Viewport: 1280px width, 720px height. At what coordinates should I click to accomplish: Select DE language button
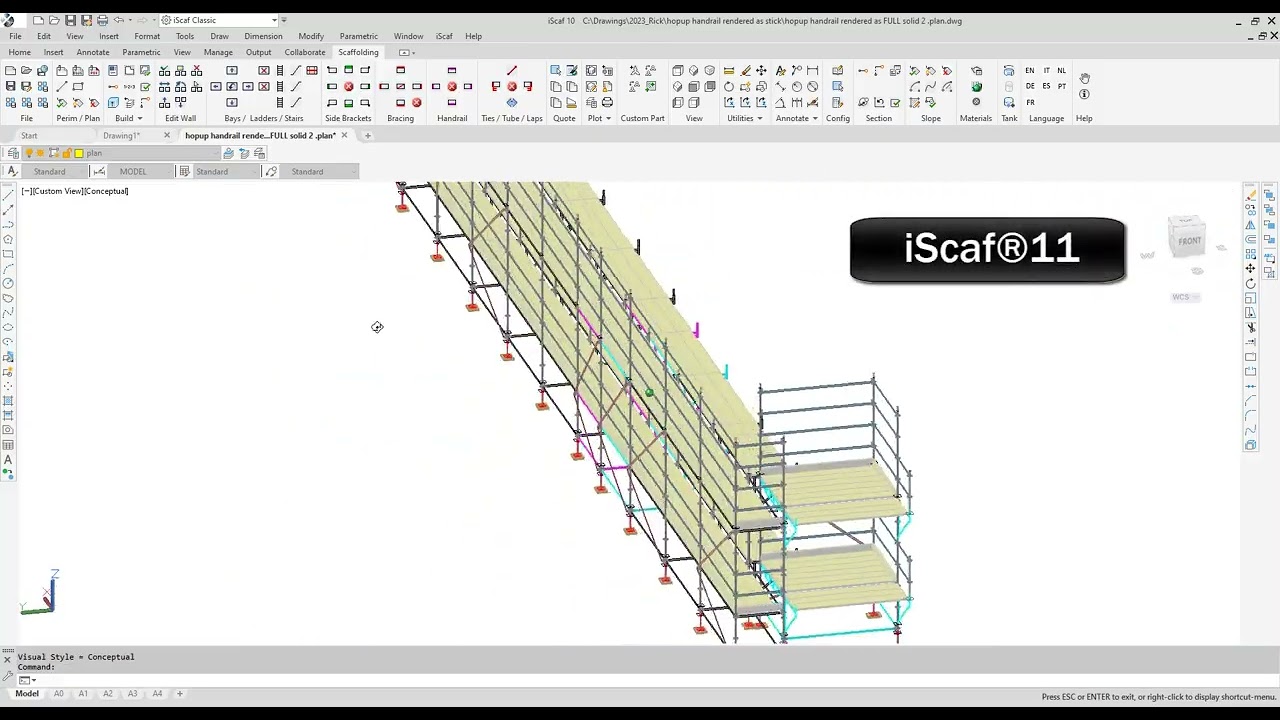(1030, 86)
